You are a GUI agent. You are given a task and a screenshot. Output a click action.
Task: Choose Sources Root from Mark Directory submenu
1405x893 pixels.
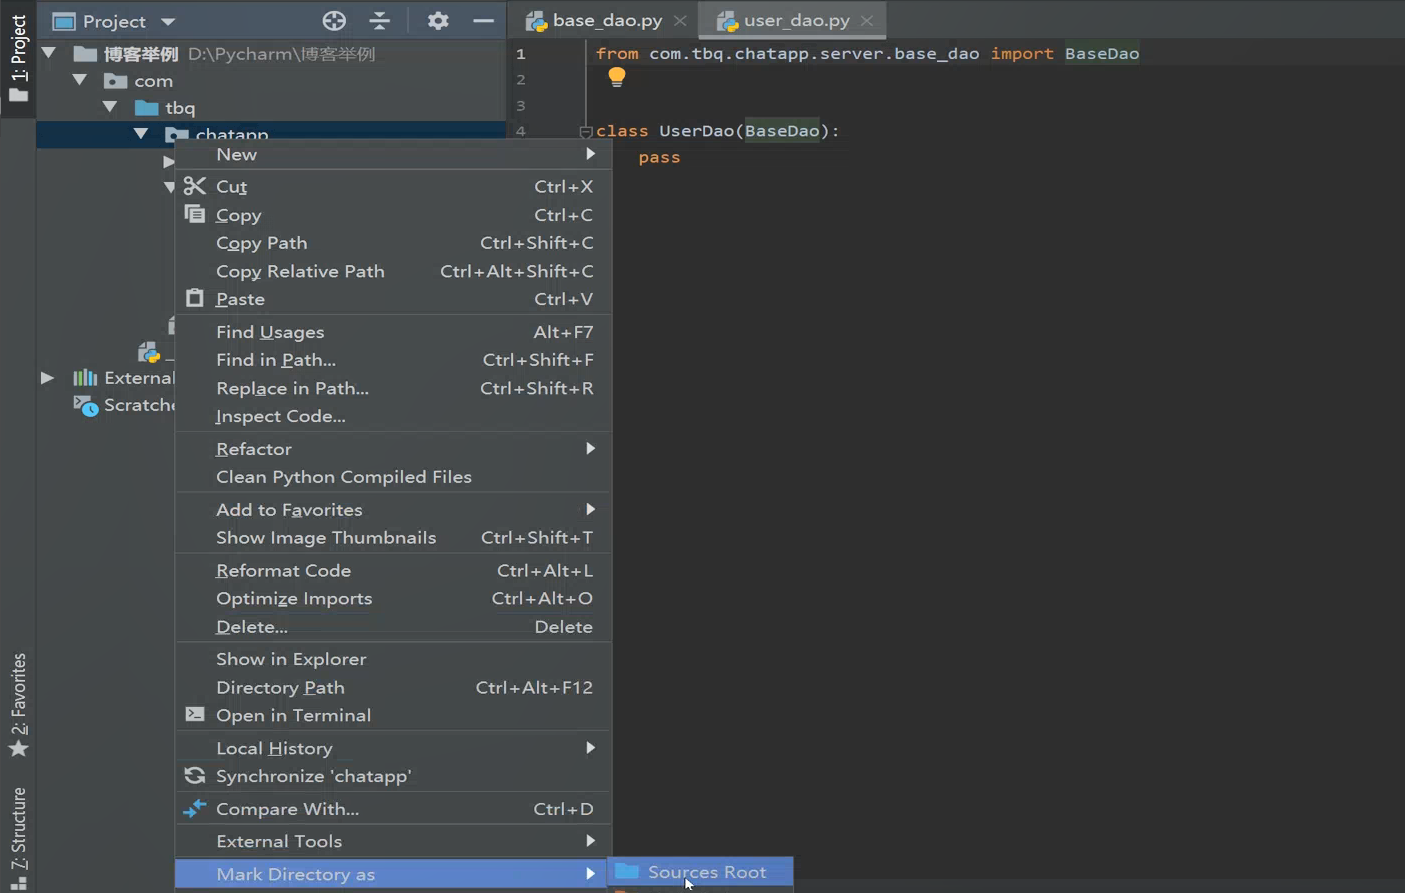click(x=708, y=871)
